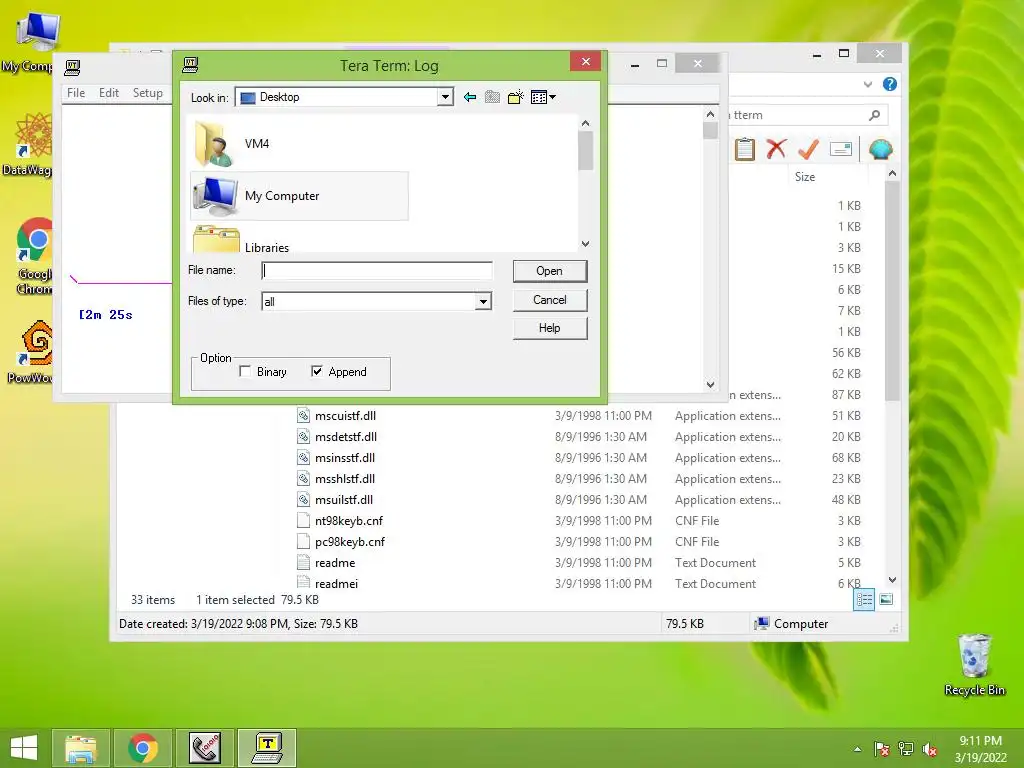
Task: Expand the Files of type dropdown
Action: tap(483, 302)
